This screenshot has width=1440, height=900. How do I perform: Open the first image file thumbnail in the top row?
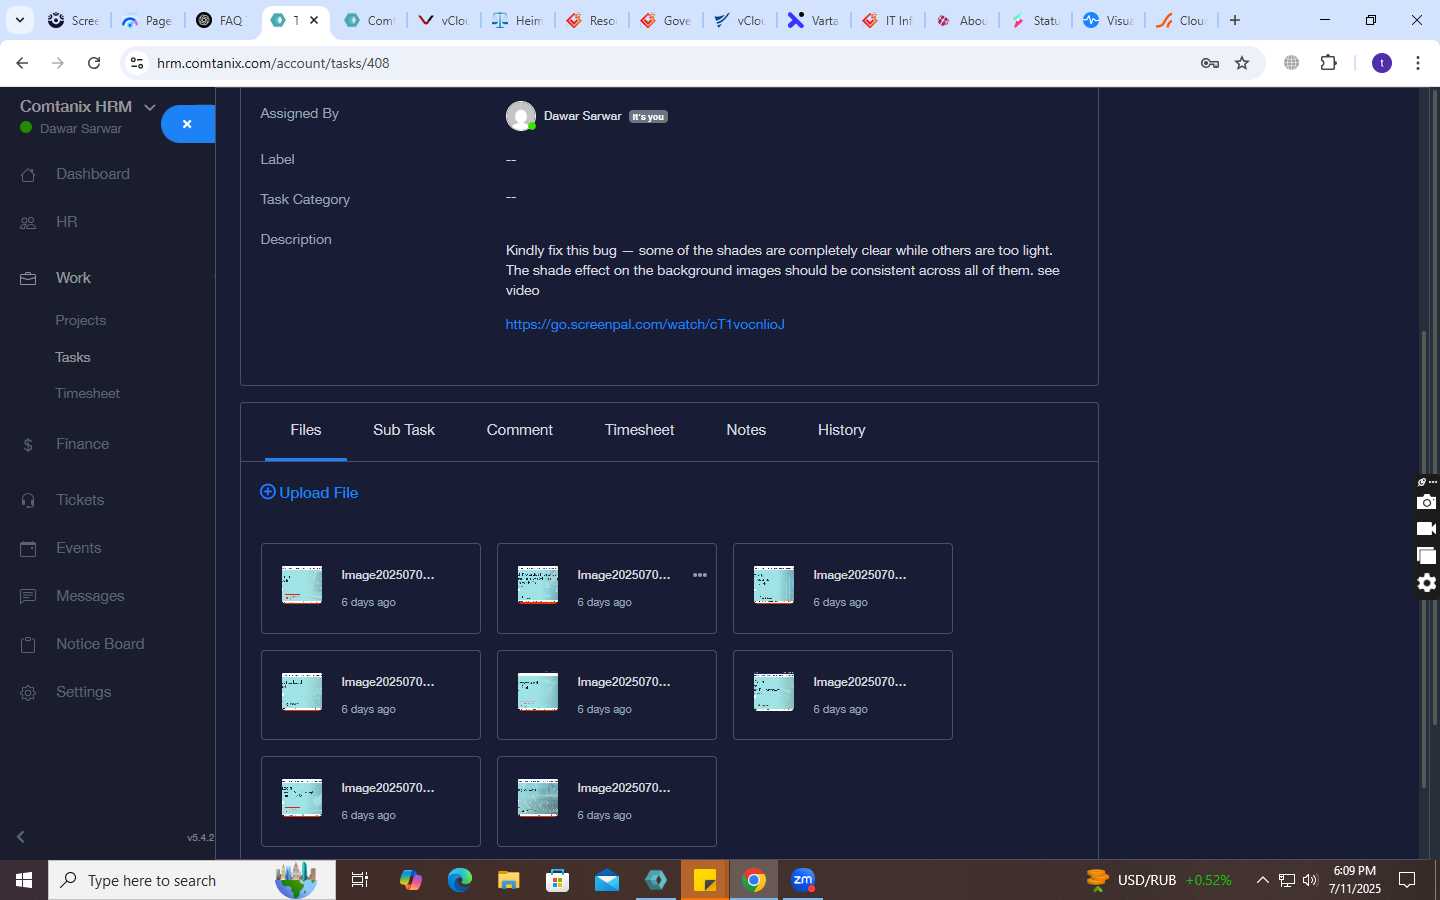pos(302,585)
